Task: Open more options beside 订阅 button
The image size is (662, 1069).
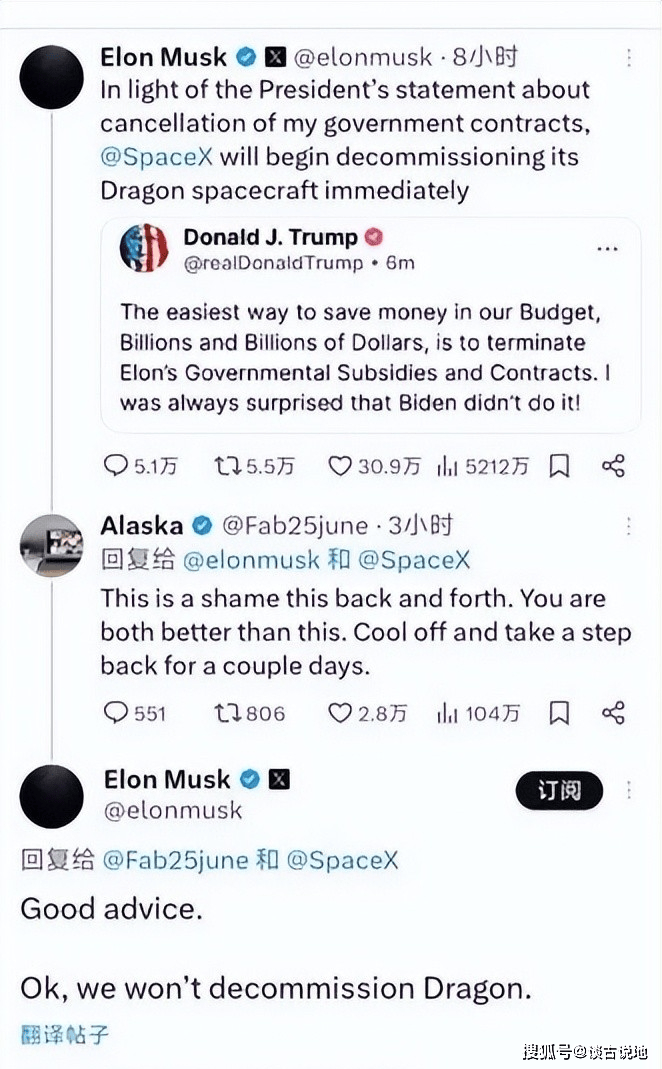Action: coord(629,790)
